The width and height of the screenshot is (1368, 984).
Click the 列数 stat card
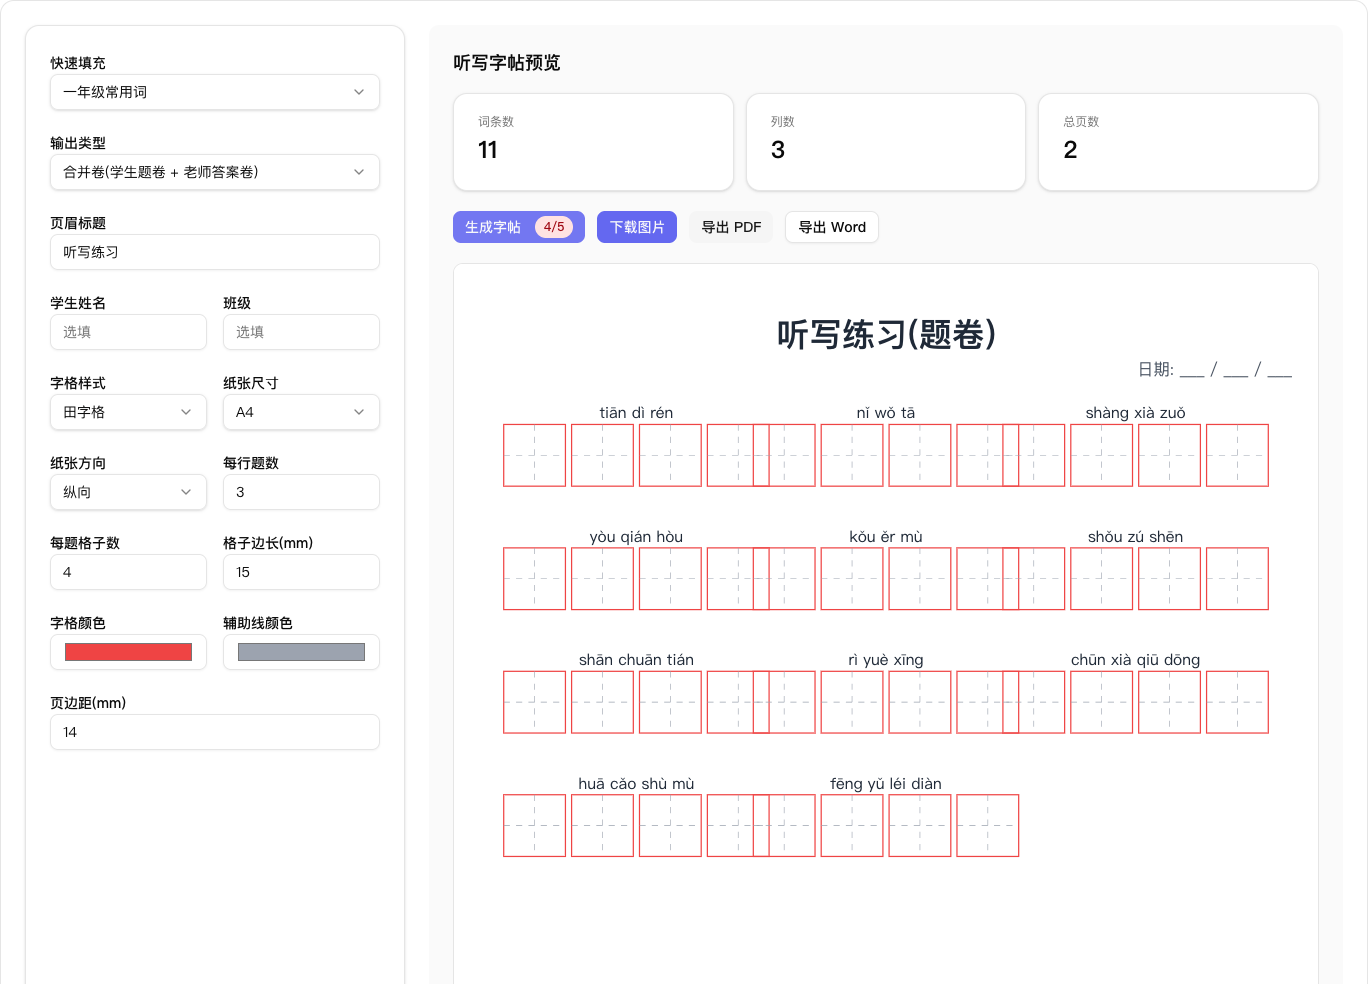pyautogui.click(x=886, y=142)
